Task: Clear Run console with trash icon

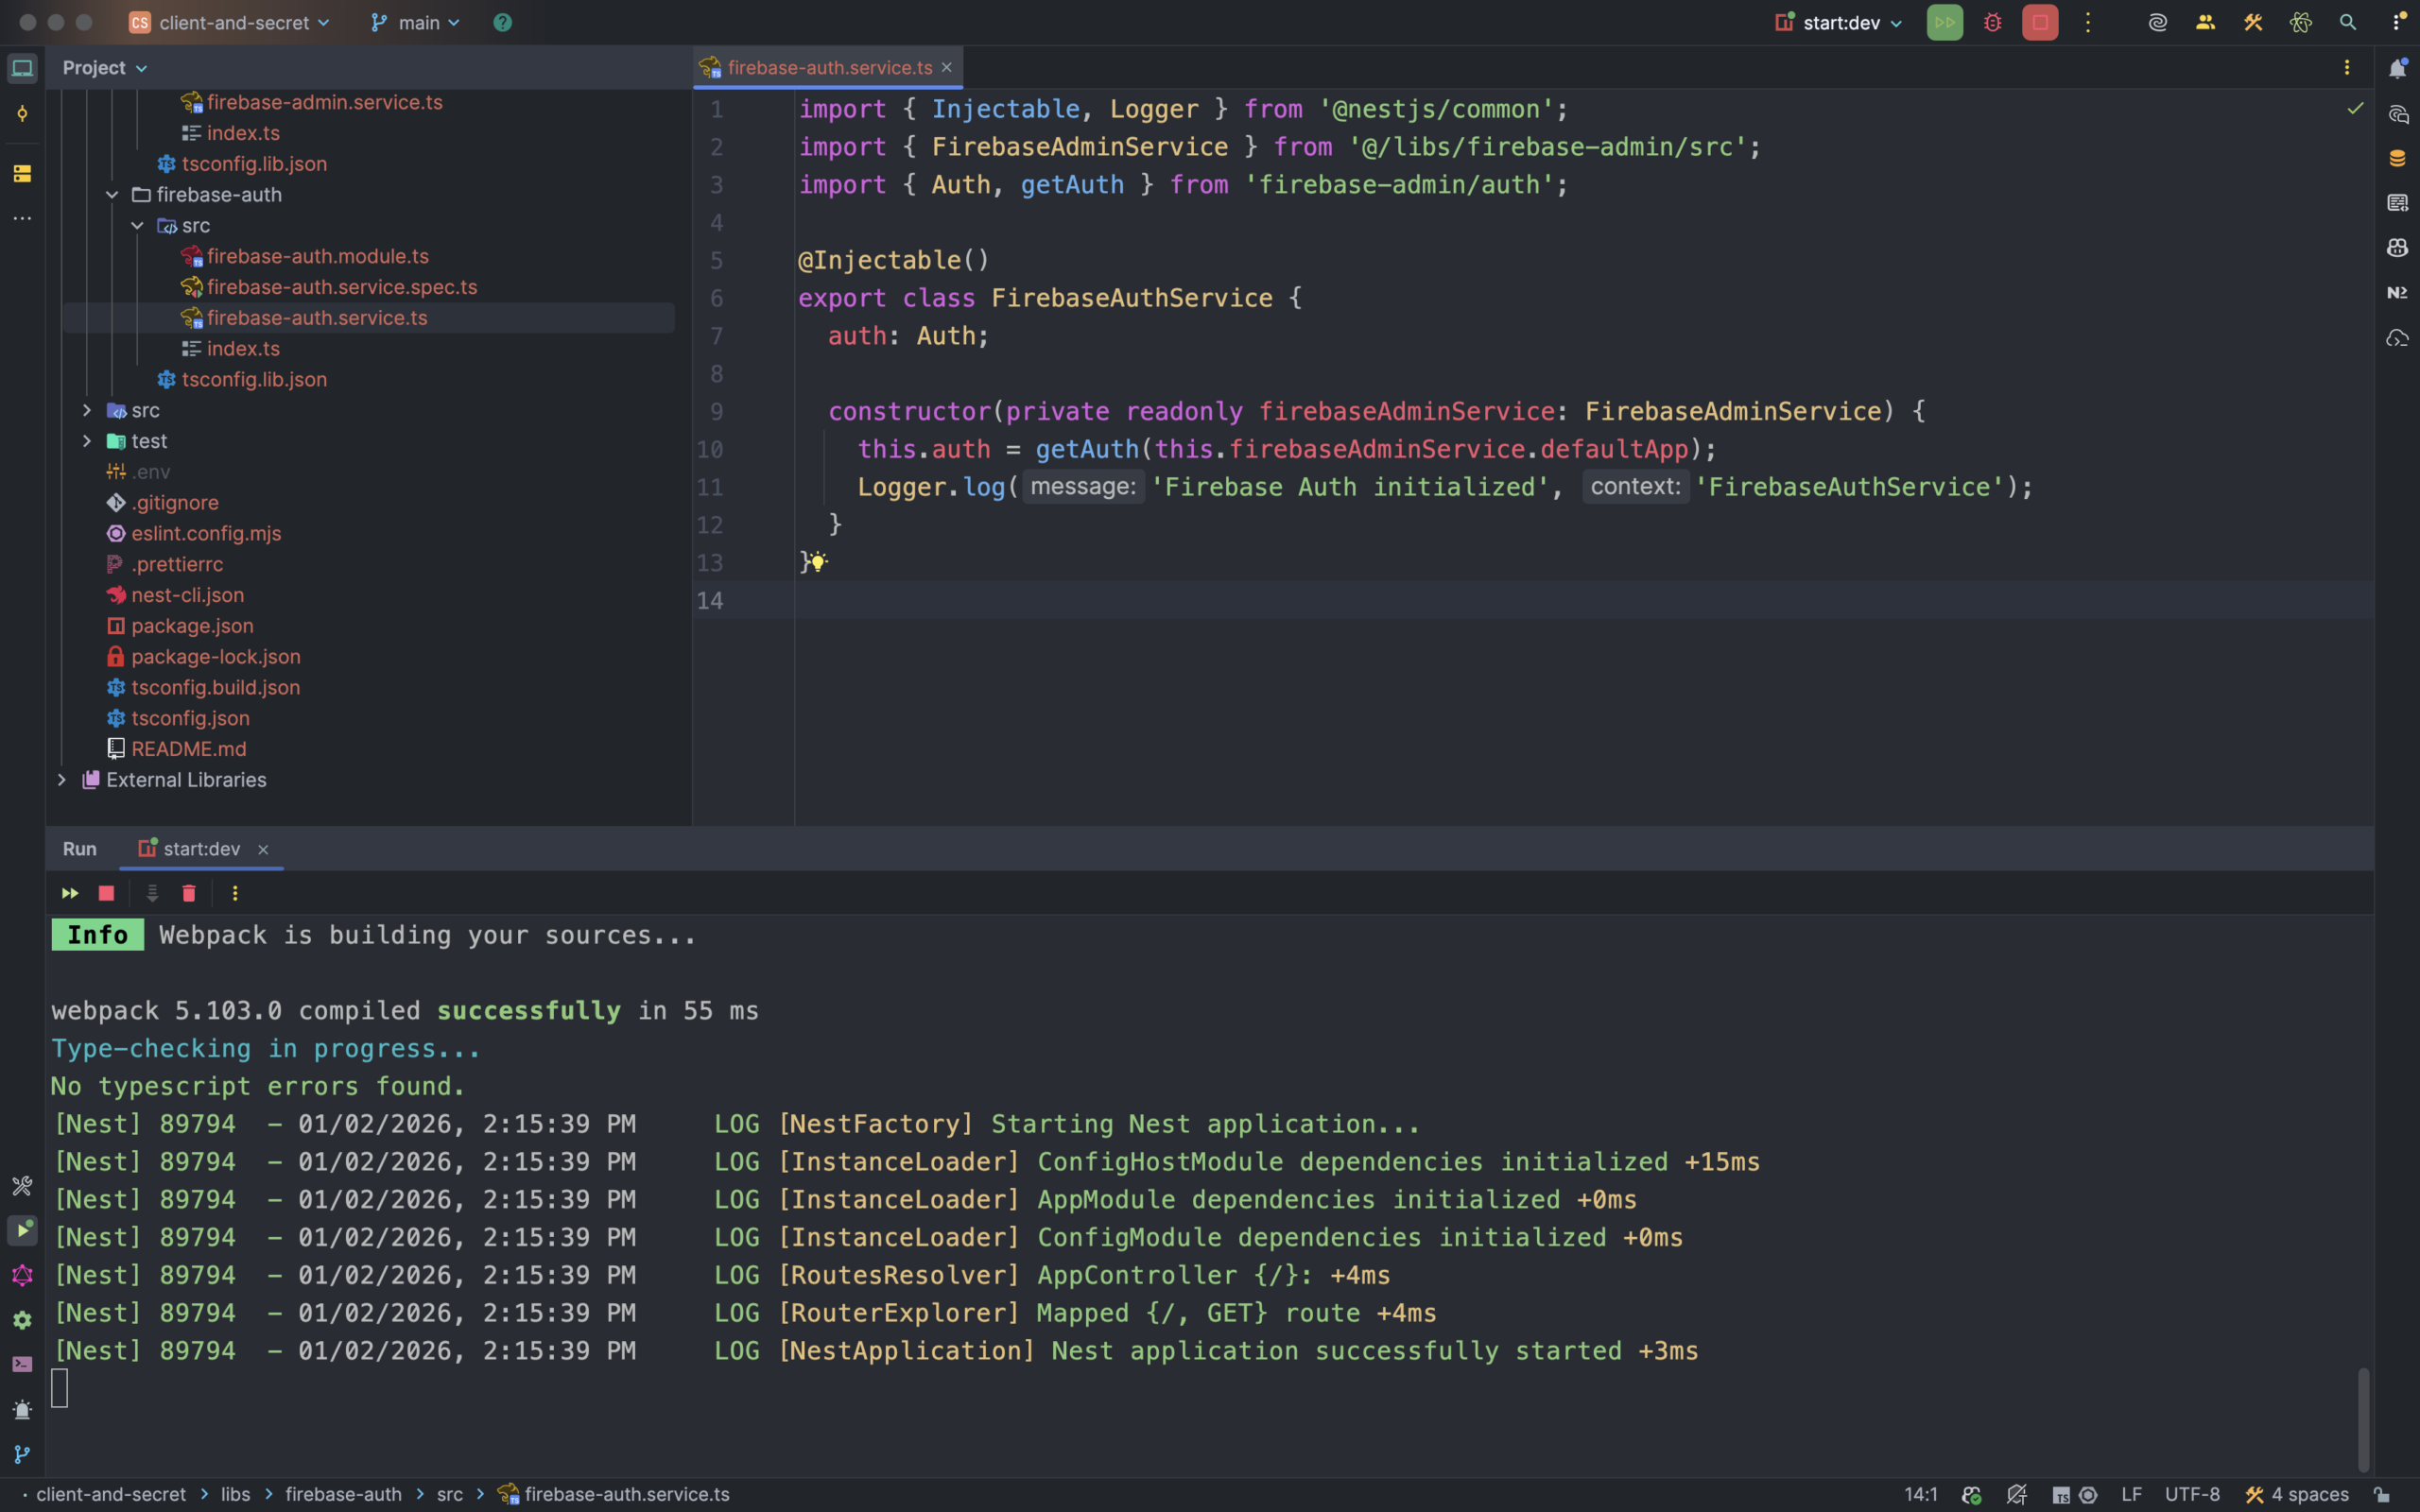Action: click(x=189, y=893)
